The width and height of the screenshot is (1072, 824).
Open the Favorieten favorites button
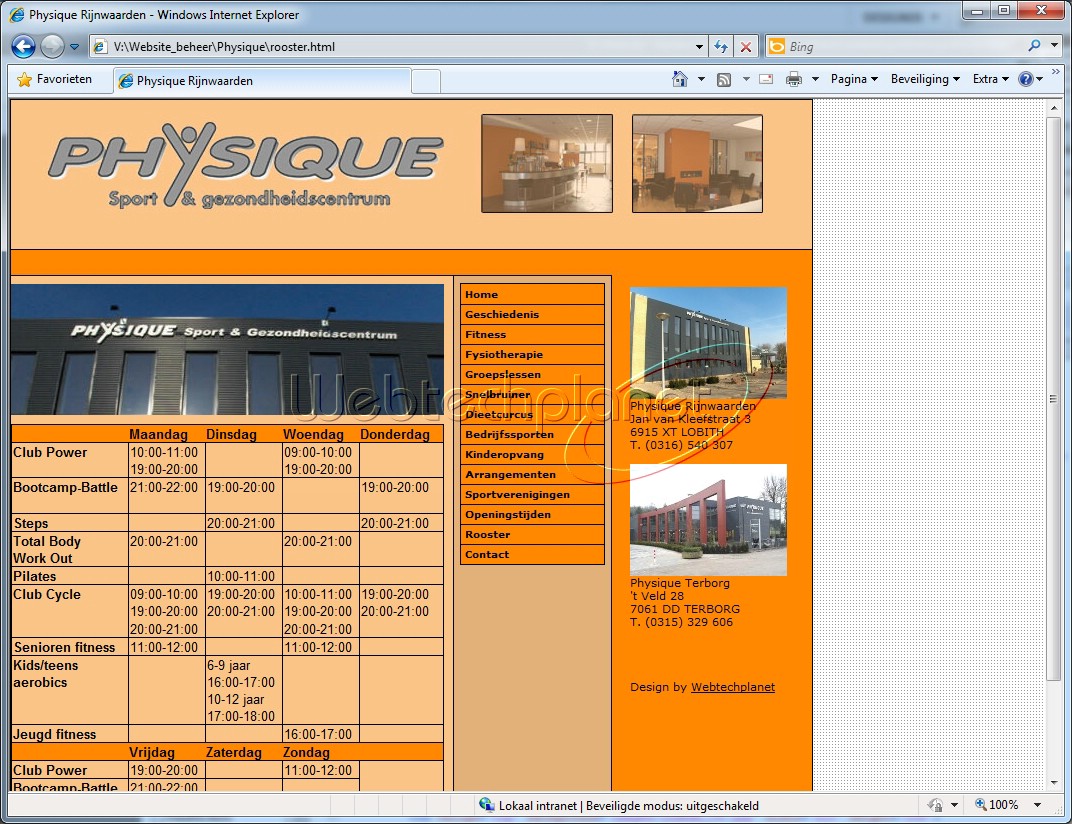coord(55,79)
